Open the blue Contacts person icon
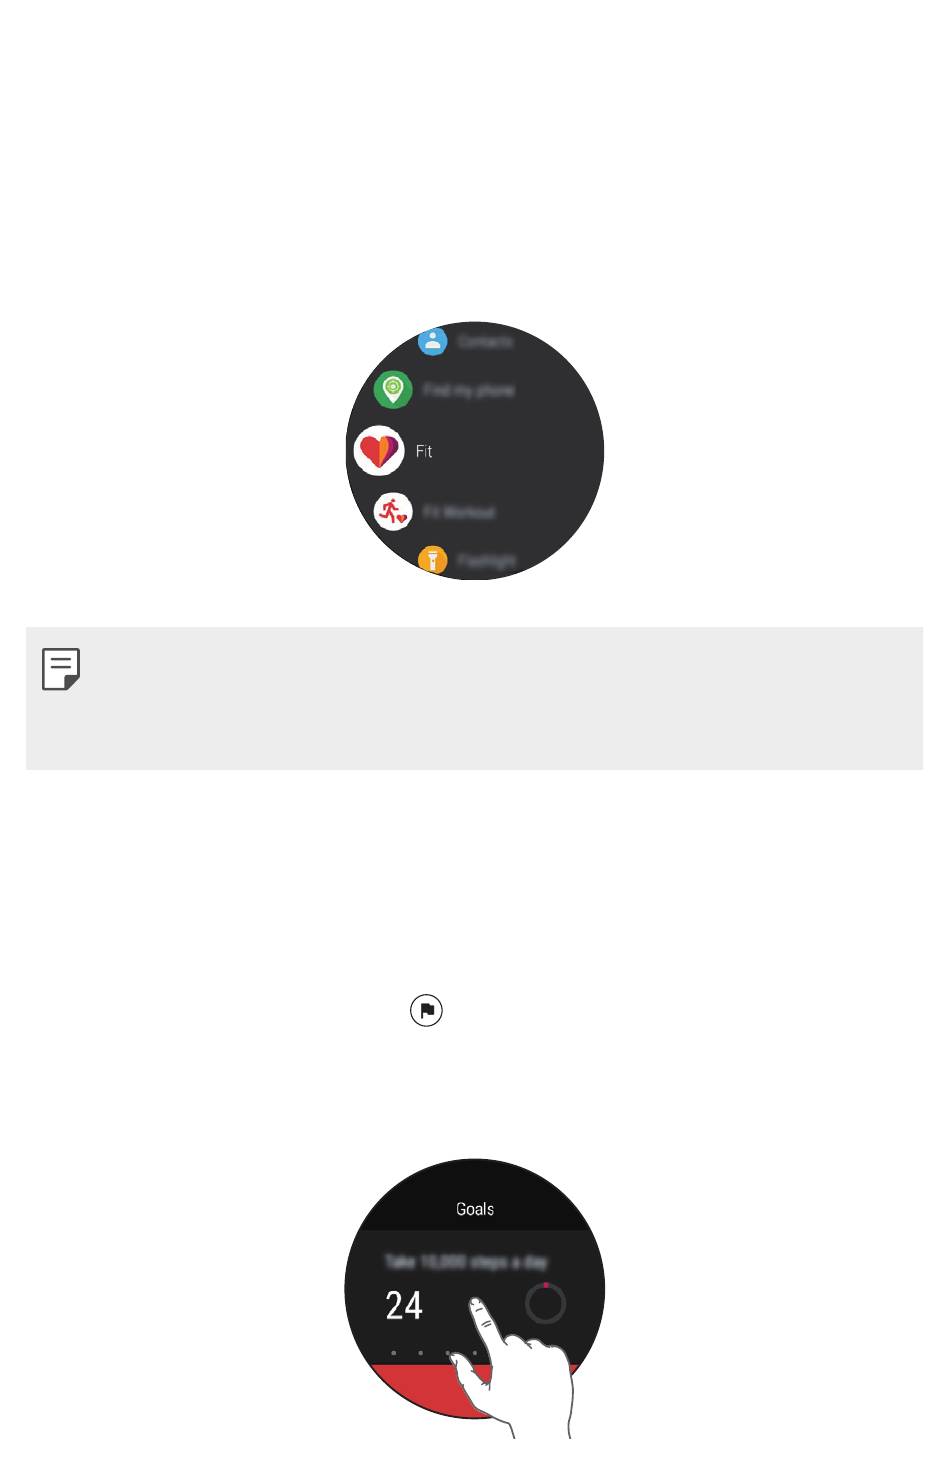The height and width of the screenshot is (1477, 950). [x=432, y=340]
